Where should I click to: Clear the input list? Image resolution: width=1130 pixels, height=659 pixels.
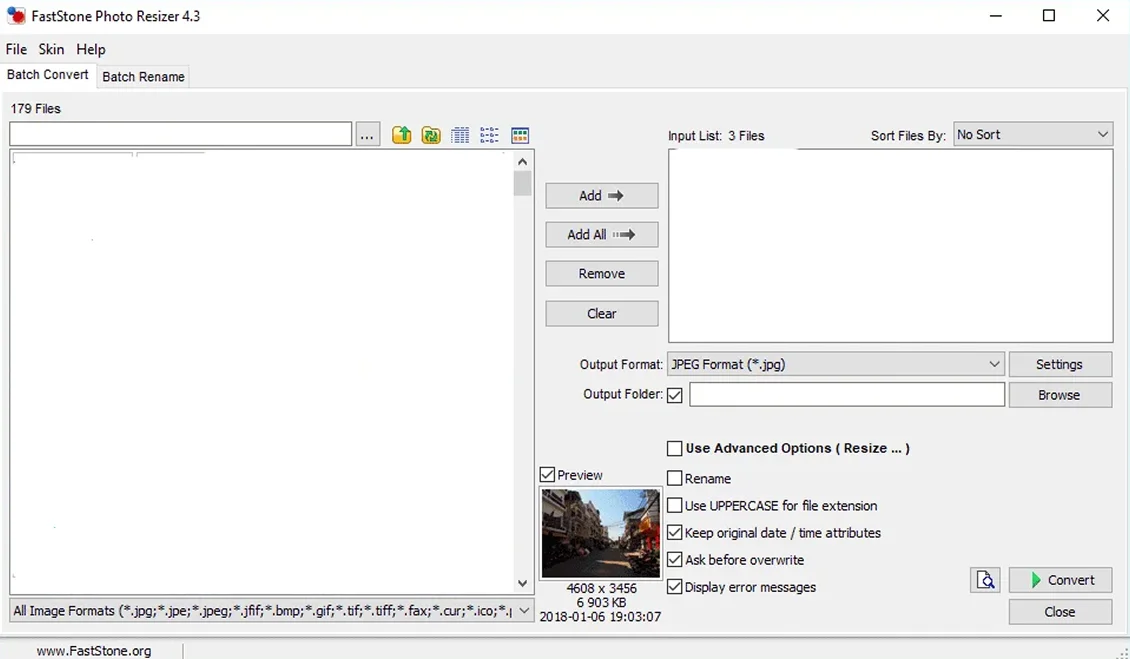click(x=602, y=314)
